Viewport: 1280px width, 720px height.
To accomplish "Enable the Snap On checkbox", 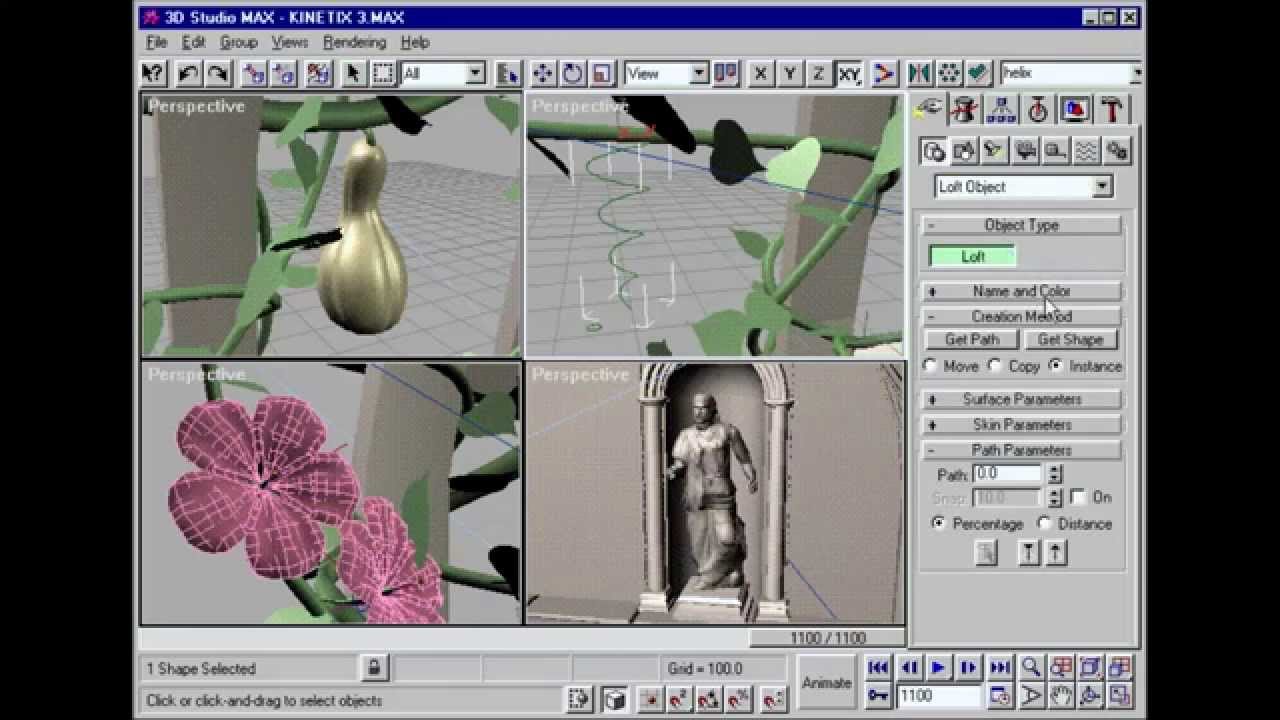I will tap(1078, 497).
